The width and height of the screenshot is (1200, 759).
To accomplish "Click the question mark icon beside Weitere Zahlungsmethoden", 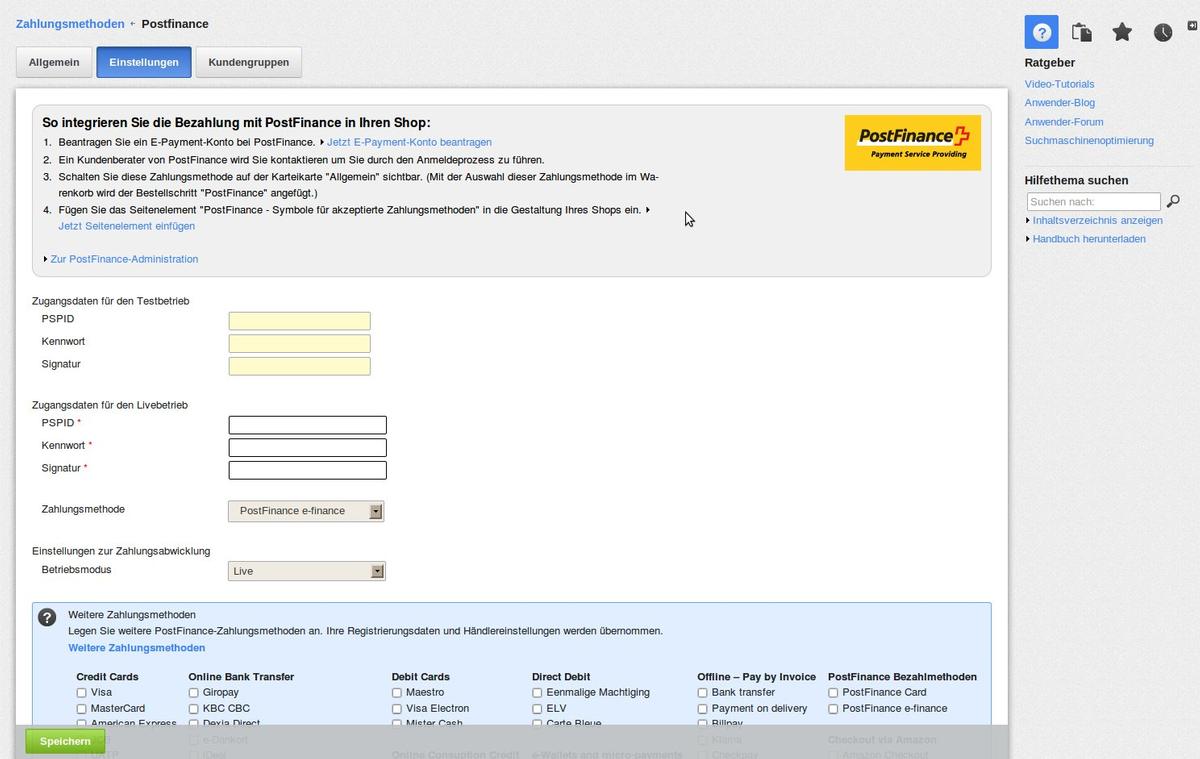I will click(x=47, y=617).
